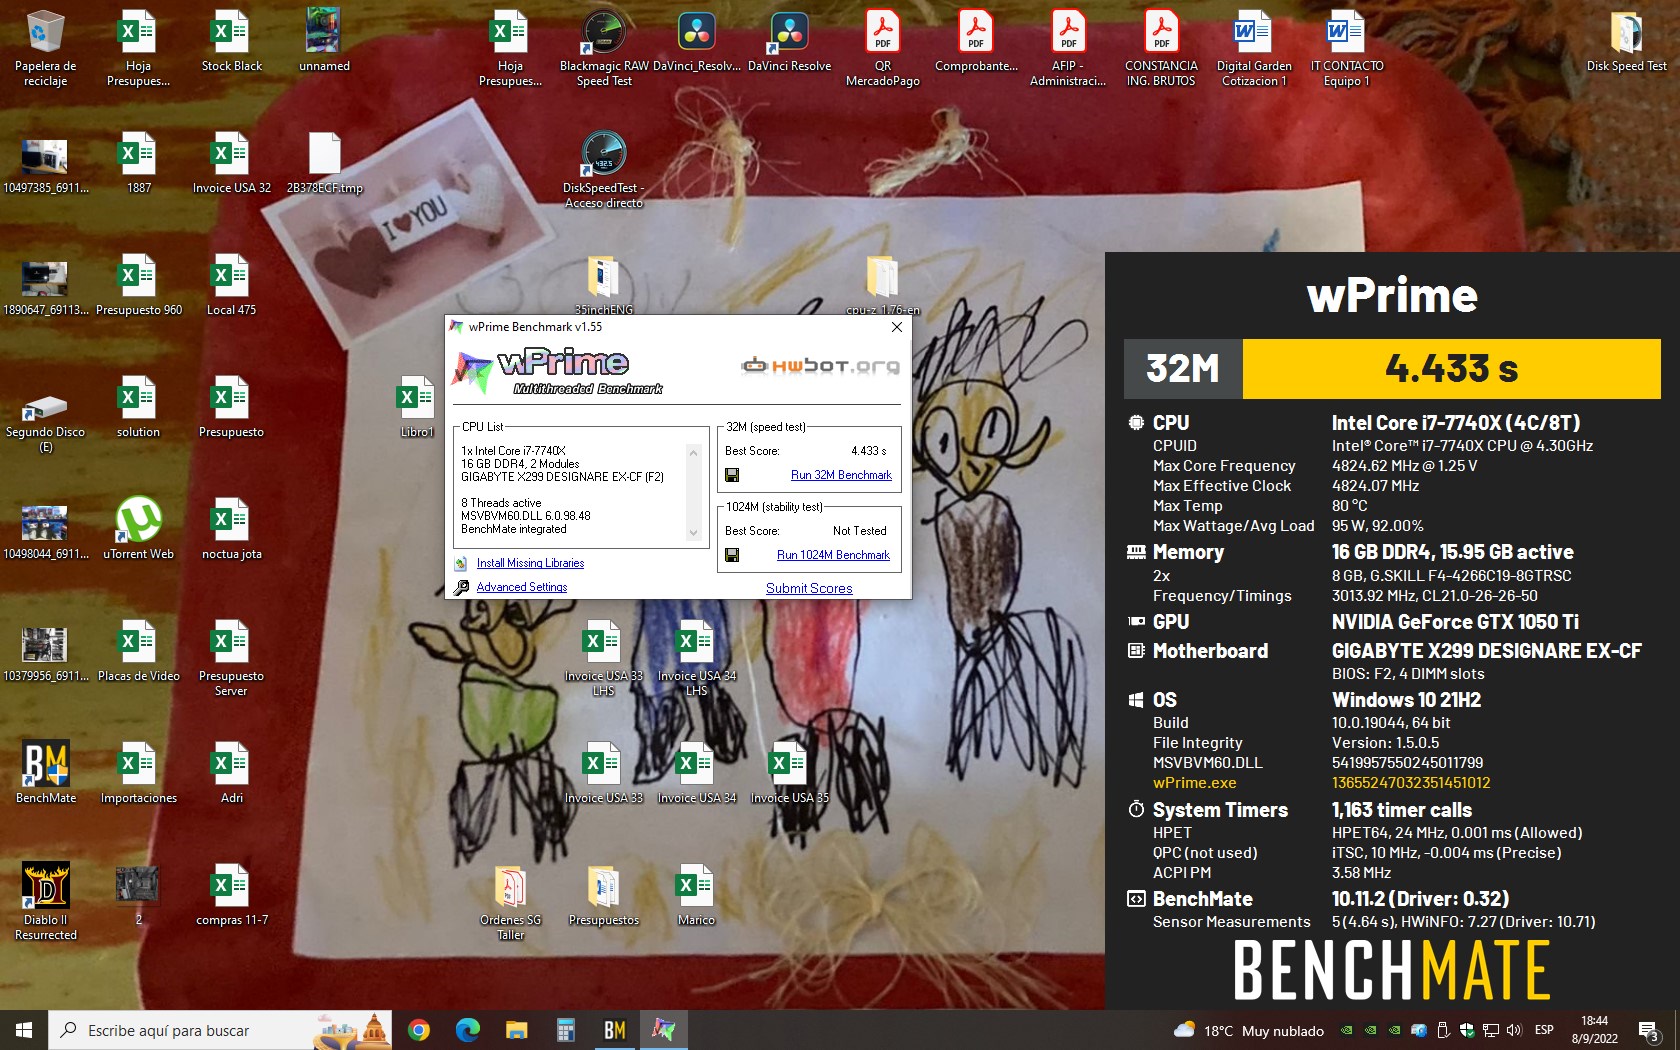The width and height of the screenshot is (1680, 1050).
Task: Select the QR MercadoPago PDF file
Action: click(x=882, y=47)
